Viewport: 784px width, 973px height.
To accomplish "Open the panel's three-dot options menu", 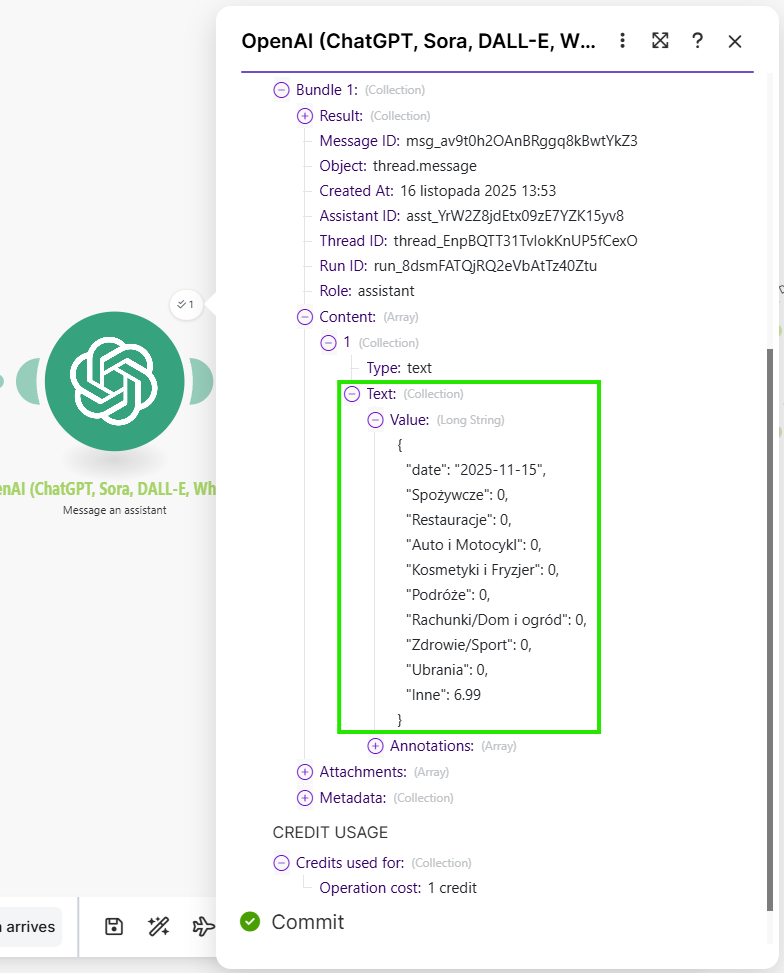I will click(622, 41).
